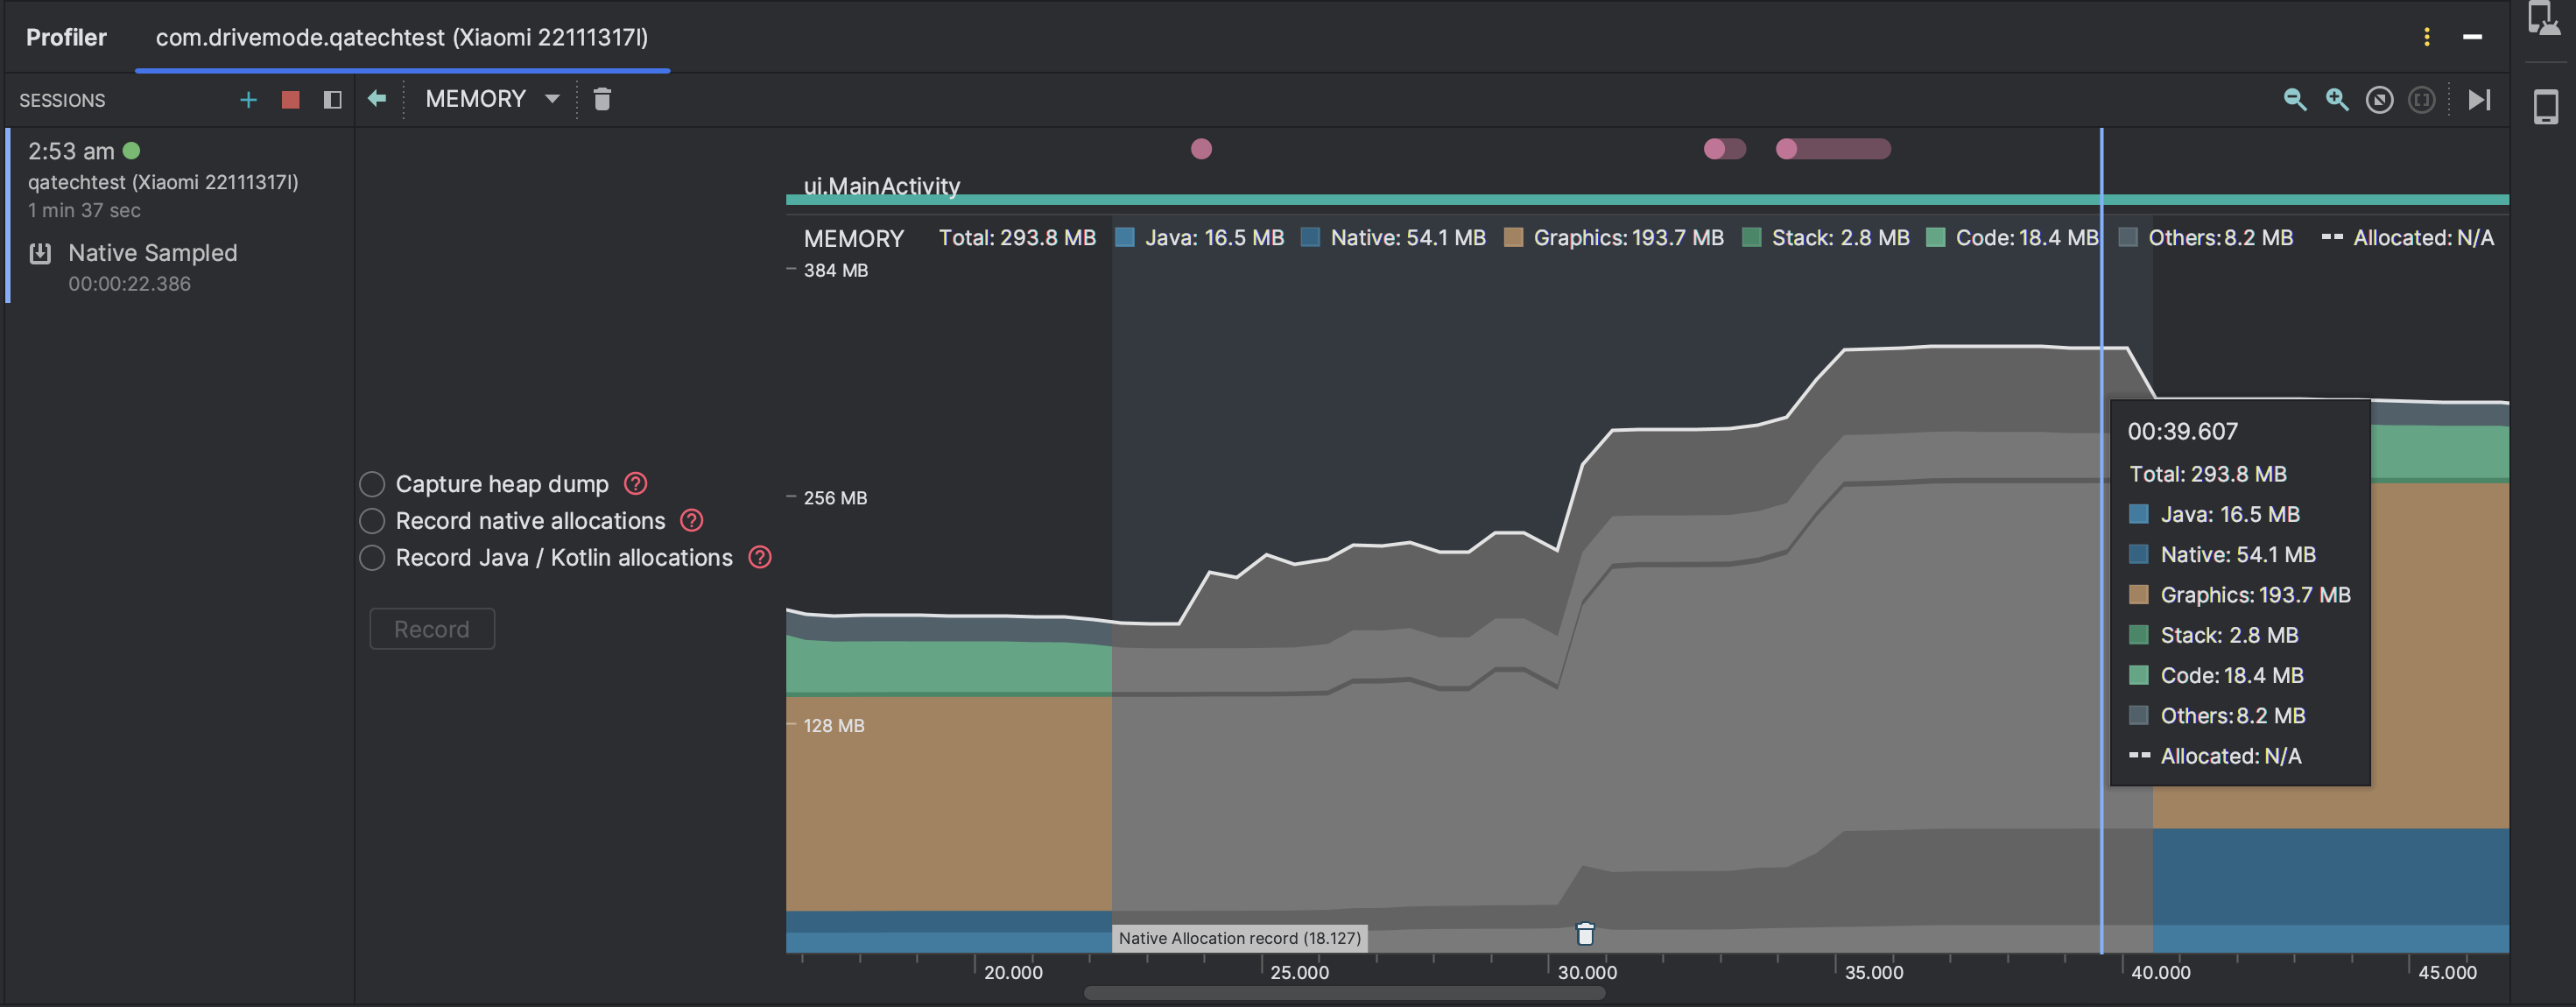Reset zoom on the timeline
This screenshot has height=1007, width=2576.
2379,100
